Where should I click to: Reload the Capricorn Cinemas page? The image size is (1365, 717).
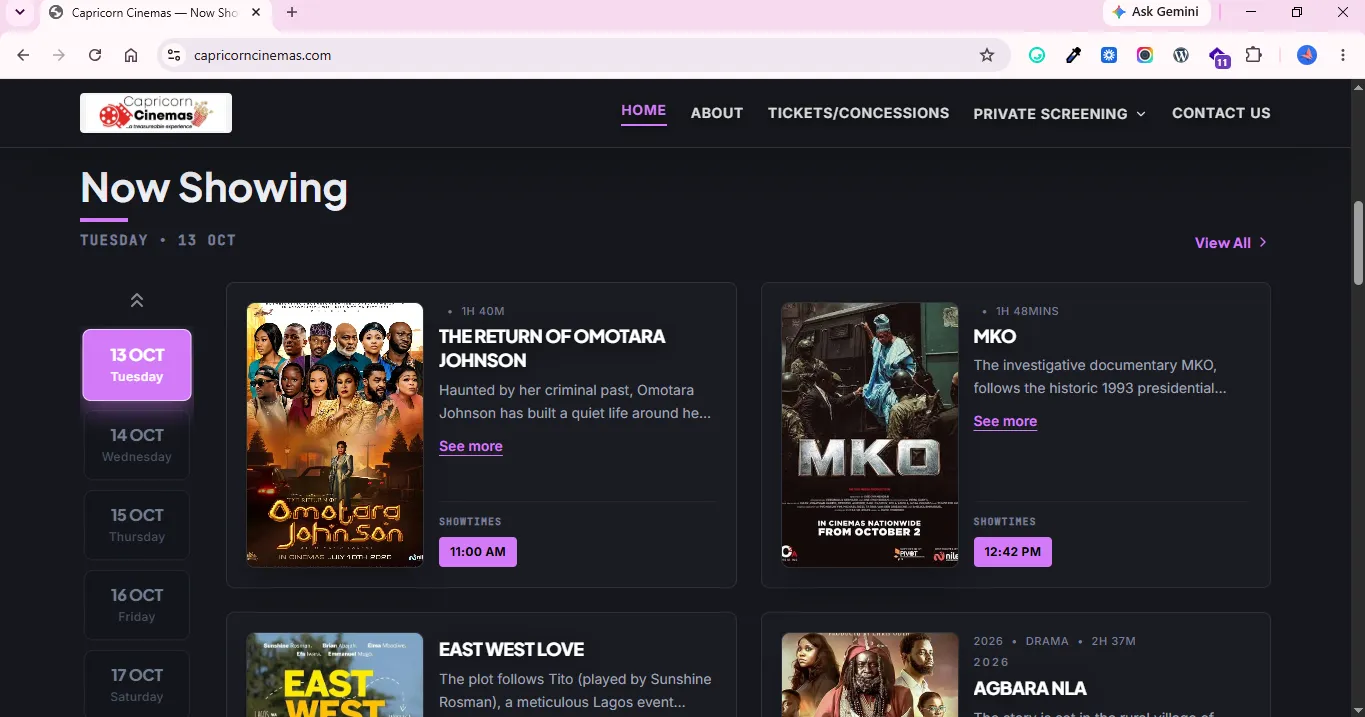click(x=95, y=55)
